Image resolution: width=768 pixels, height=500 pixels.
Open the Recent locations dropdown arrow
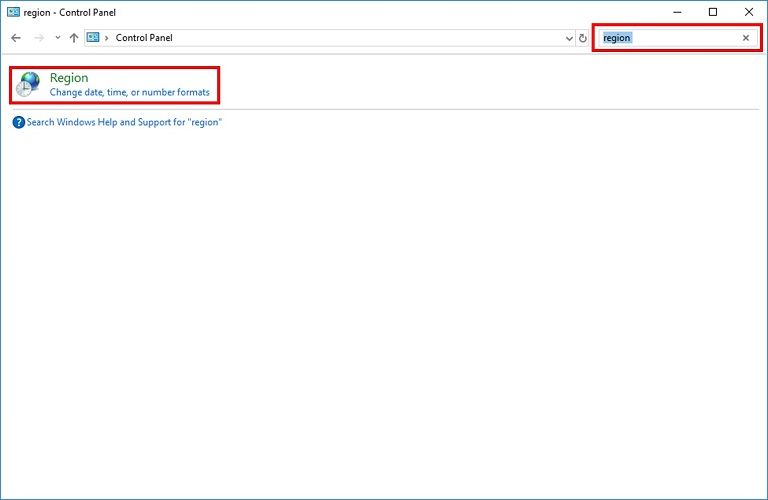point(57,38)
